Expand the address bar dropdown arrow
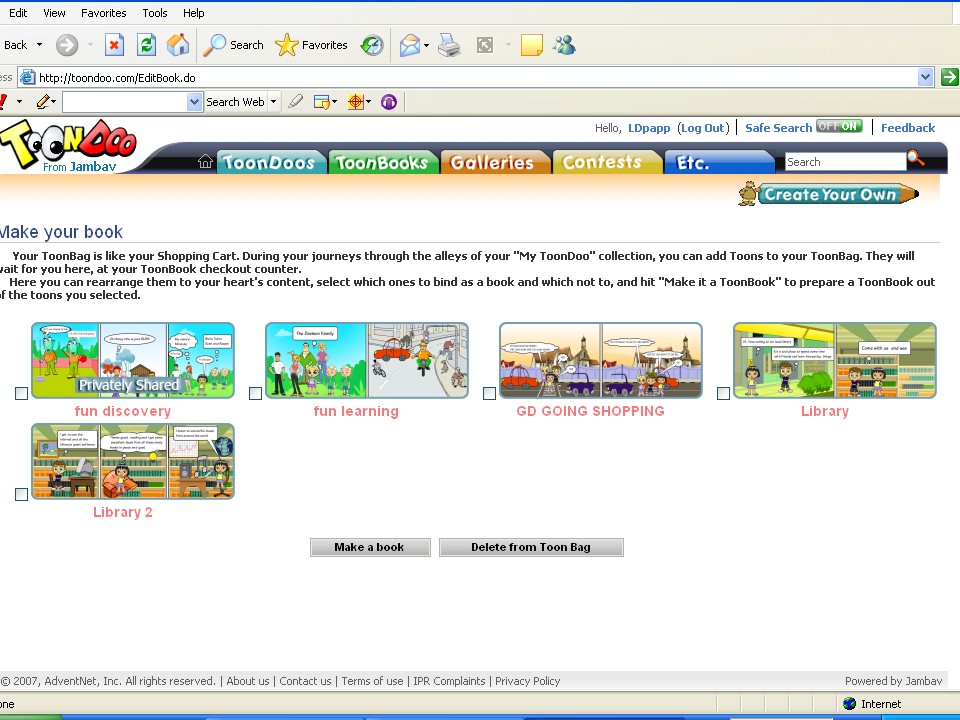This screenshot has width=960, height=720. pos(925,77)
